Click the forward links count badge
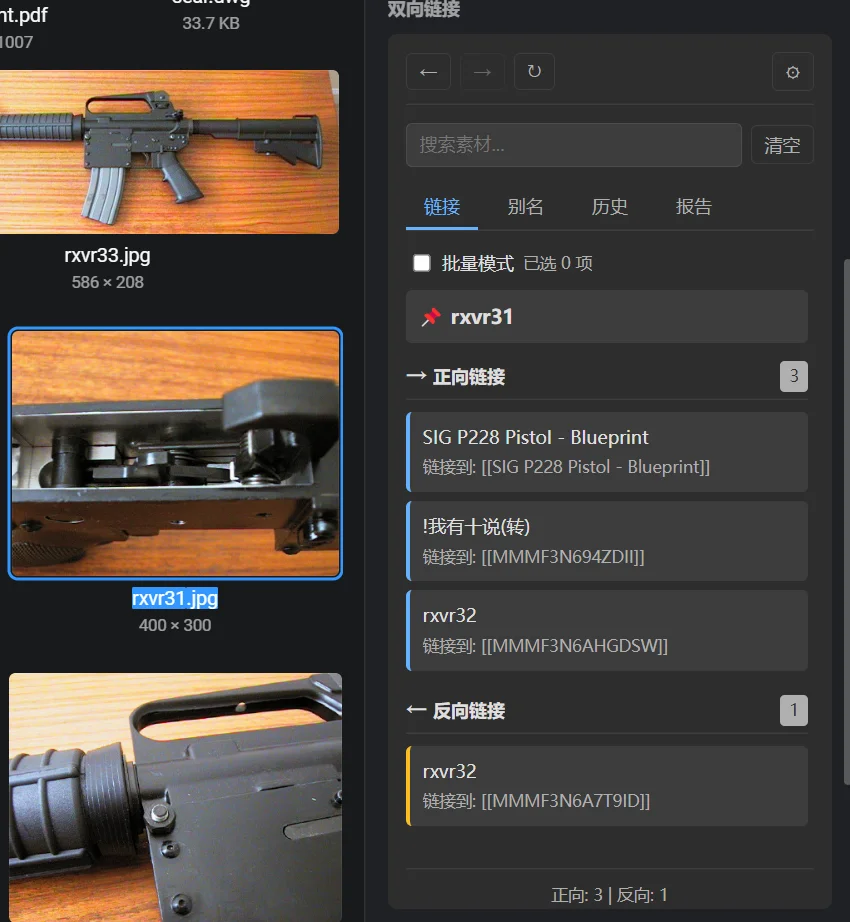The image size is (850, 922). tap(793, 377)
